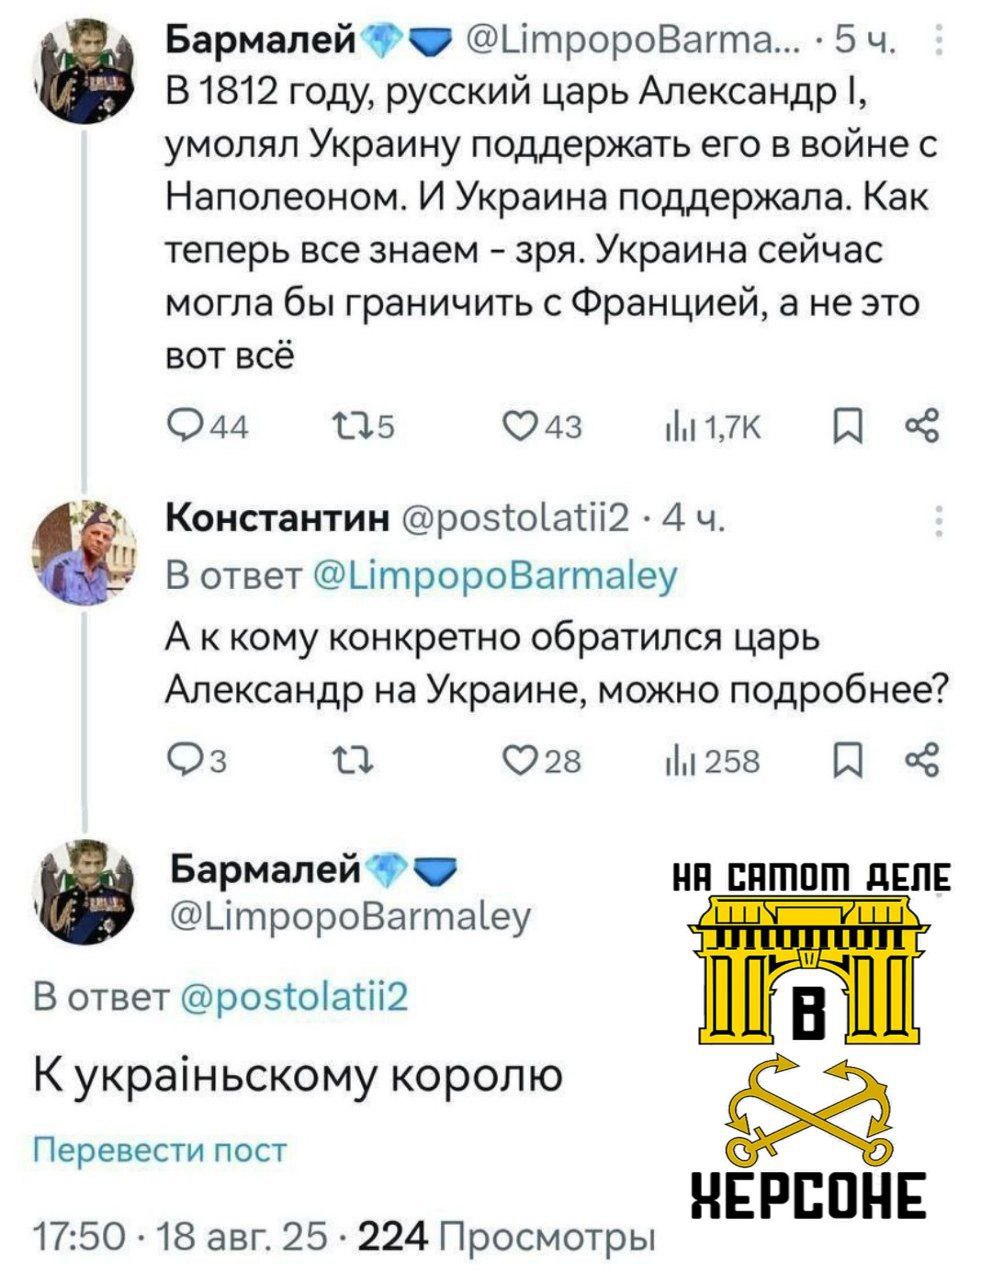
Task: Click the Константин display name
Action: tap(277, 520)
